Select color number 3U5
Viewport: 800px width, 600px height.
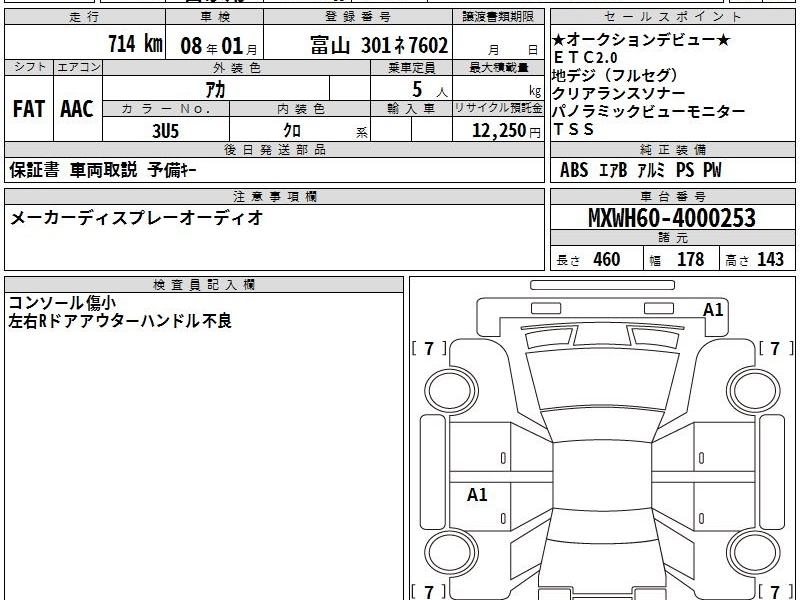(166, 131)
